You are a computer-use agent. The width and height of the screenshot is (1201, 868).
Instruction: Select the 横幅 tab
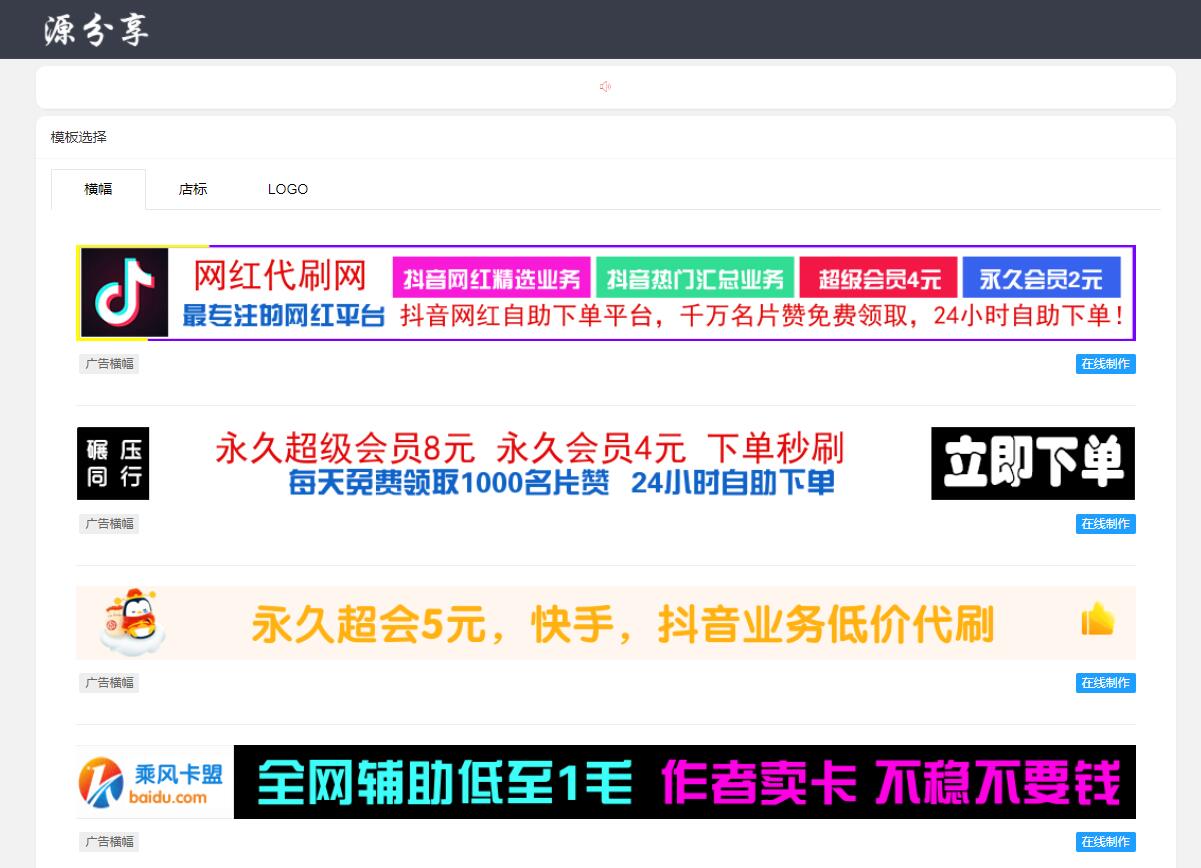tap(98, 189)
